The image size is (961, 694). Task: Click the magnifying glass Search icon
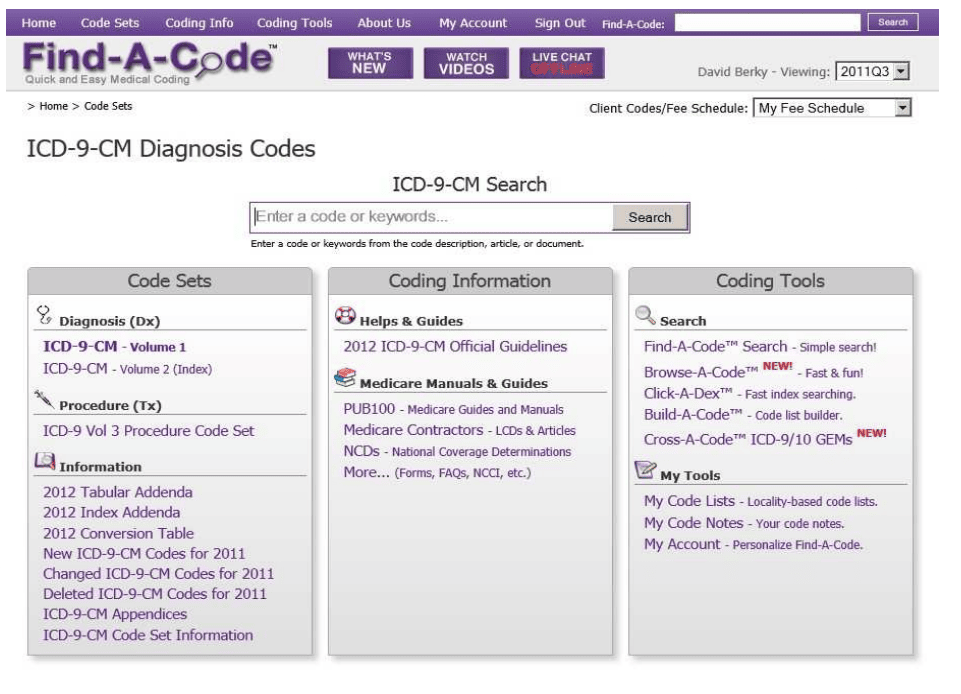pyautogui.click(x=646, y=316)
